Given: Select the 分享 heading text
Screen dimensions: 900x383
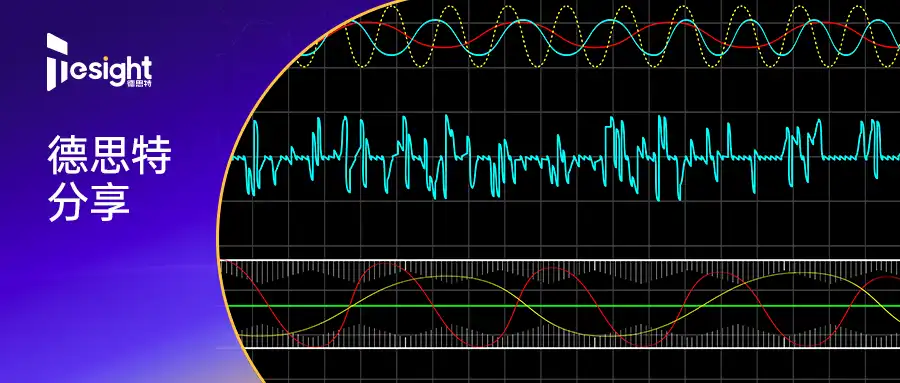Looking at the screenshot, I should tap(89, 202).
